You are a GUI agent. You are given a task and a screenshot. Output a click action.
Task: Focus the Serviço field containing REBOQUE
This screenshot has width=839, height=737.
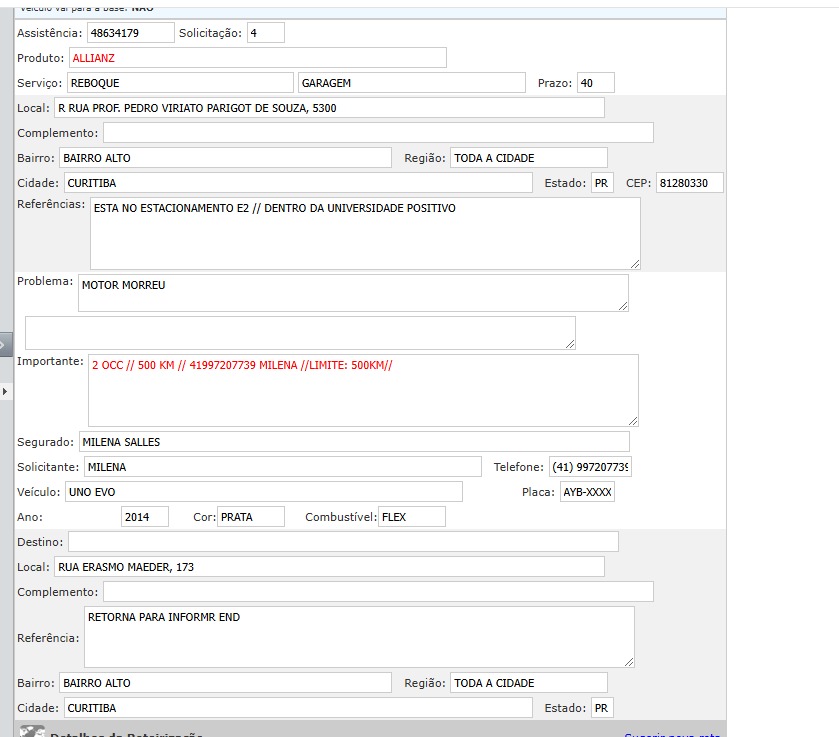180,83
